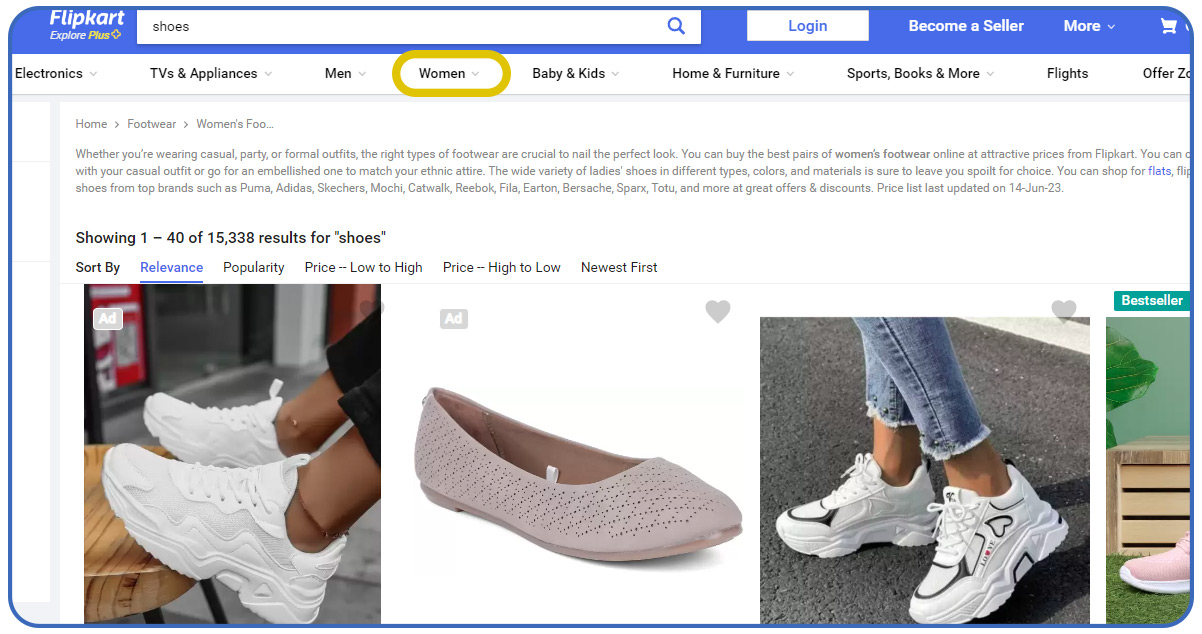Open the white sneakers product image
The width and height of the screenshot is (1202, 634).
232,454
